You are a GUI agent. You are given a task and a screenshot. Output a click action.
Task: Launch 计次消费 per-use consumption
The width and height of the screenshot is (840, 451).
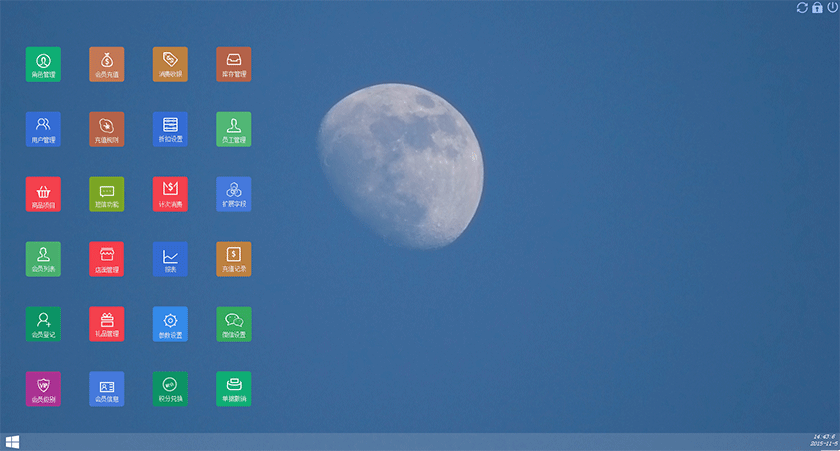(x=170, y=194)
